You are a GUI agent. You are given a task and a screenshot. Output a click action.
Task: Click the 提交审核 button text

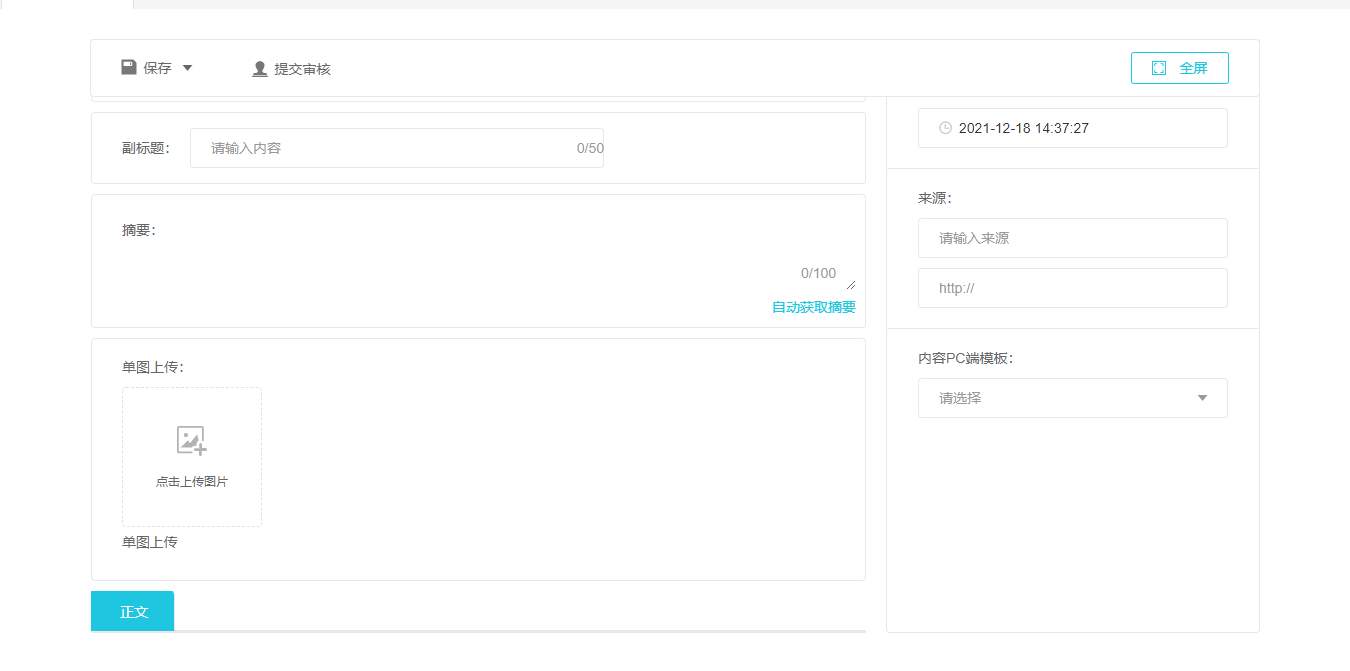point(303,69)
